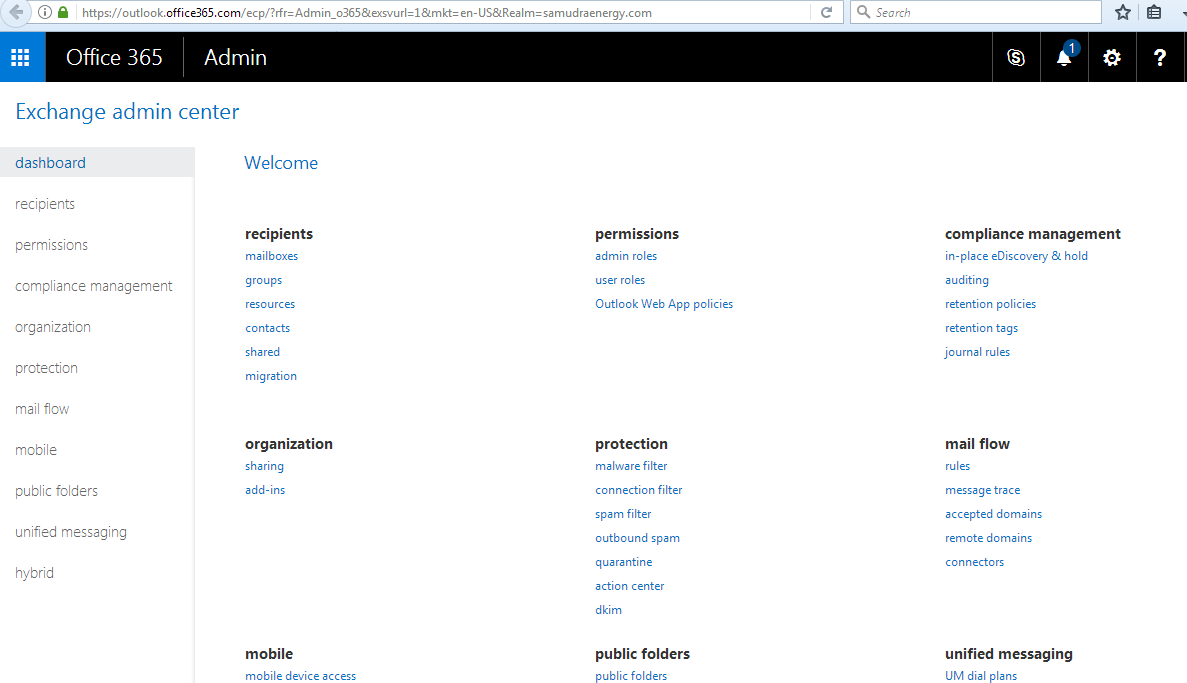Viewport: 1187px width, 683px height.
Task: Open in-place eDiscovery & hold link
Action: [x=1016, y=256]
